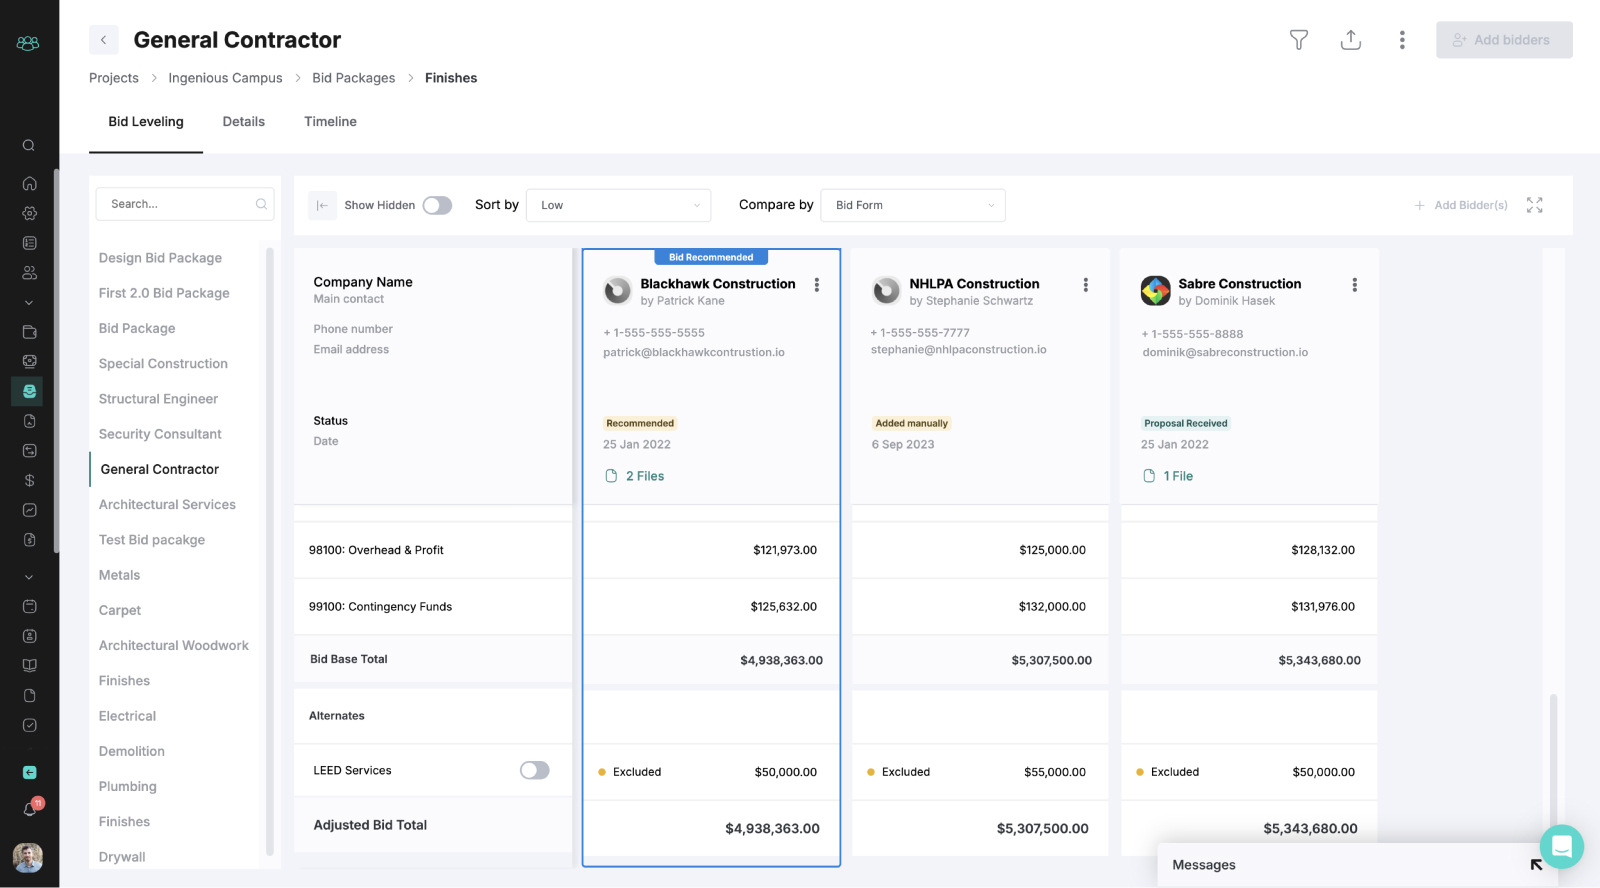
Task: Expand the Messages panel
Action: pos(1536,865)
